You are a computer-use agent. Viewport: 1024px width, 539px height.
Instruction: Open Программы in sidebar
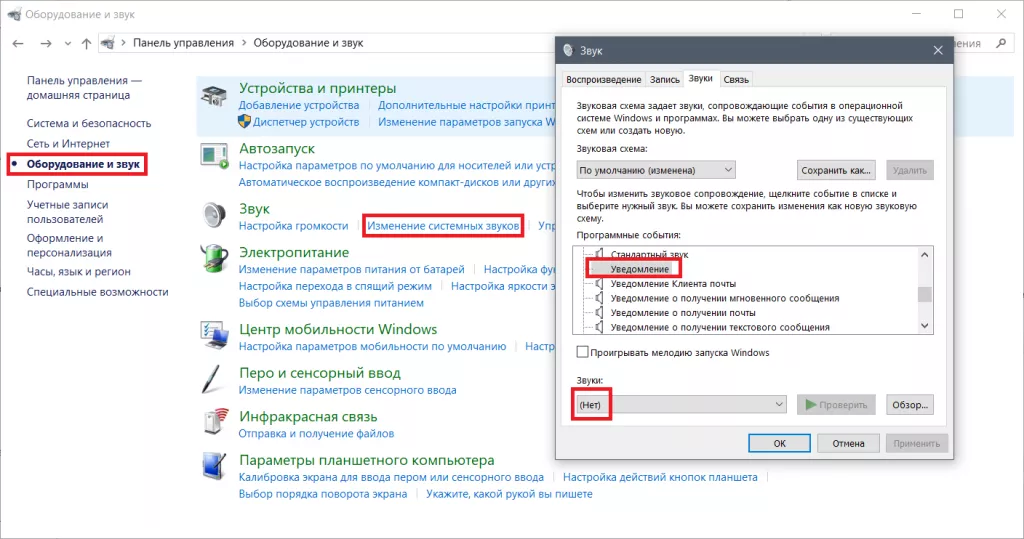57,184
